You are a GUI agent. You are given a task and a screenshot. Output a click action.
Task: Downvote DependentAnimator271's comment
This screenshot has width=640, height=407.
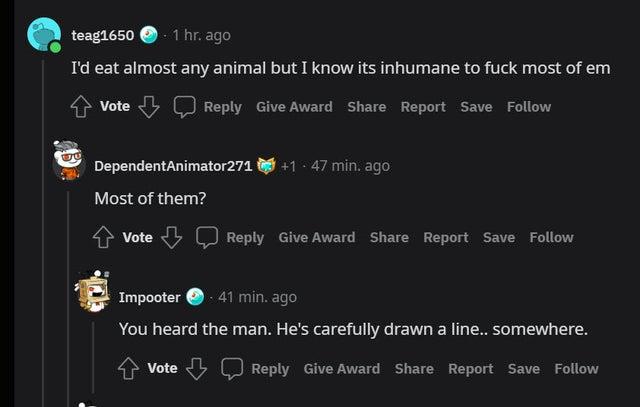170,237
